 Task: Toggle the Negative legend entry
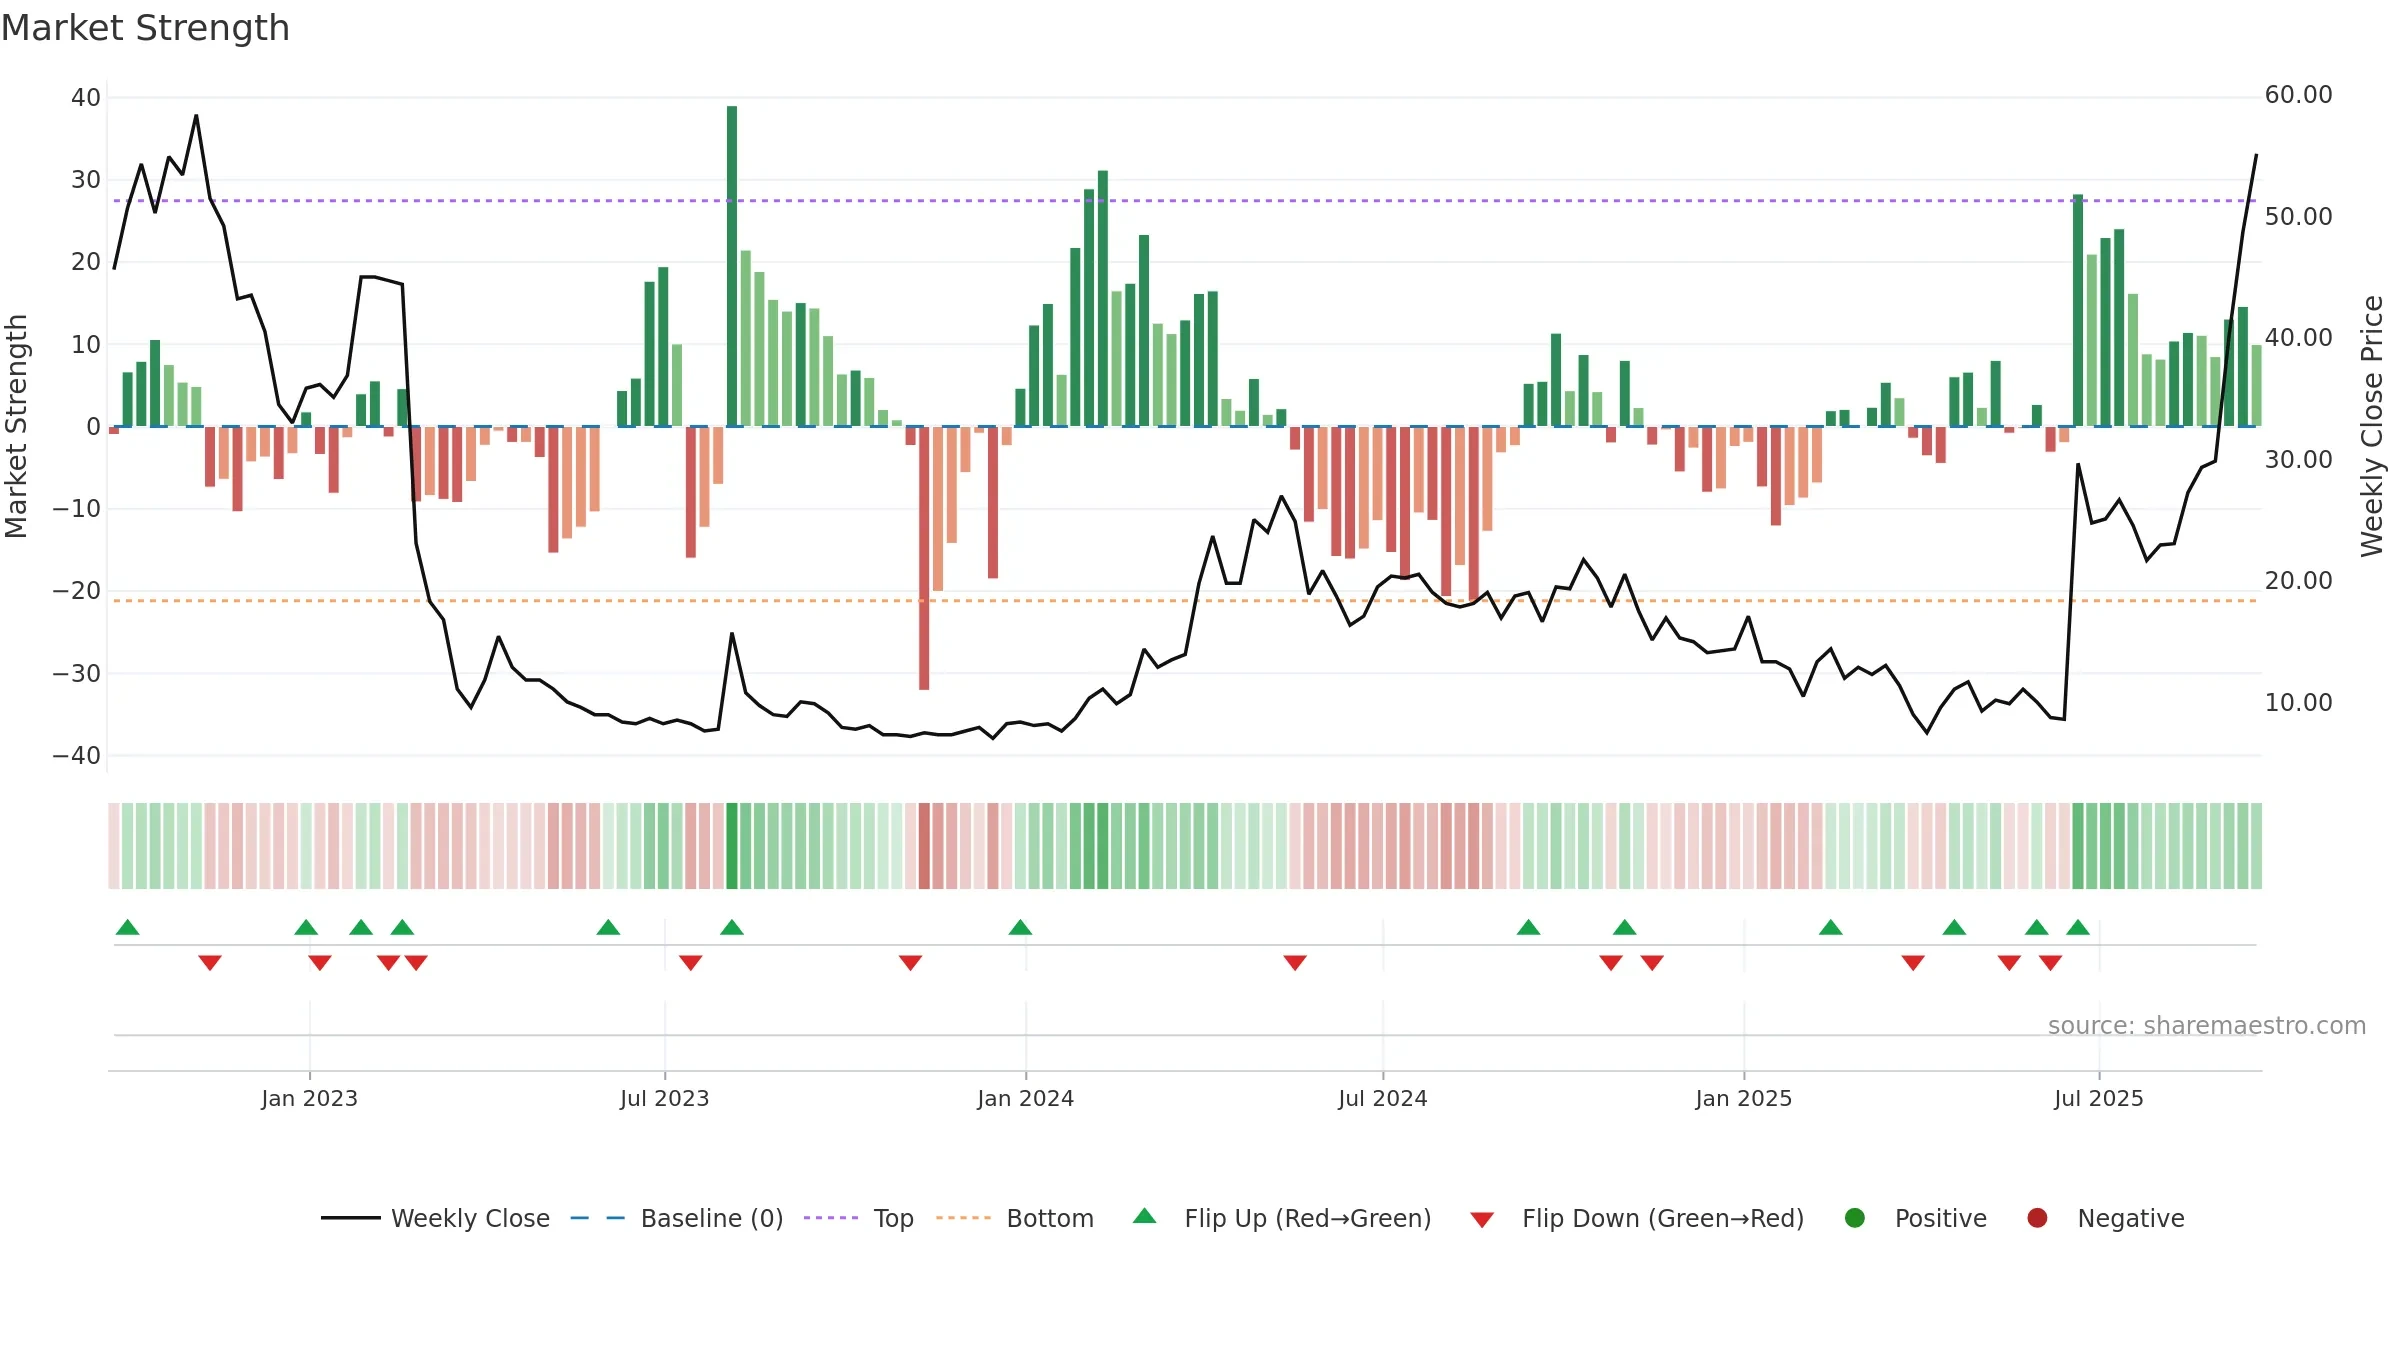click(2105, 1218)
